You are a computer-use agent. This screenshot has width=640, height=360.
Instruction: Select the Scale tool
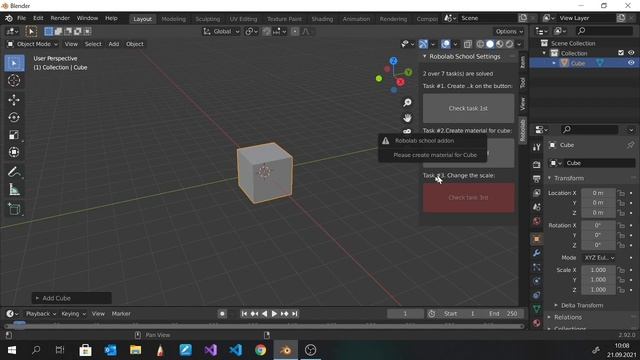coord(14,135)
